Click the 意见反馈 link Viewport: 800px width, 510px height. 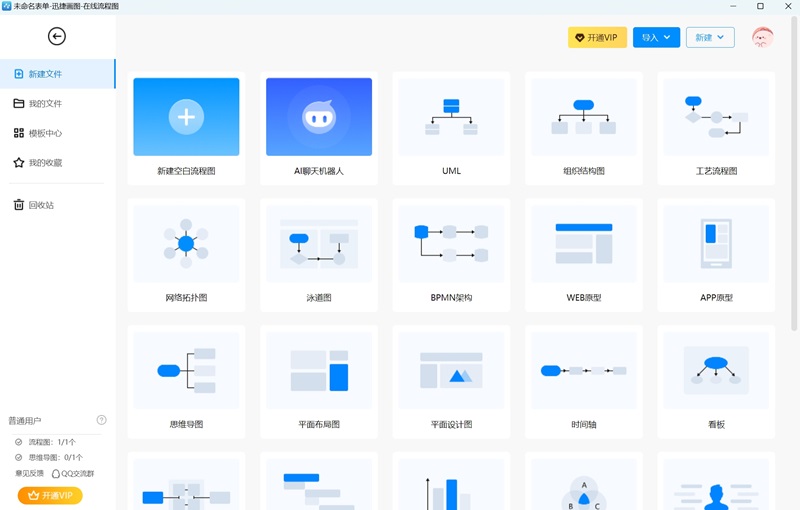[x=29, y=473]
